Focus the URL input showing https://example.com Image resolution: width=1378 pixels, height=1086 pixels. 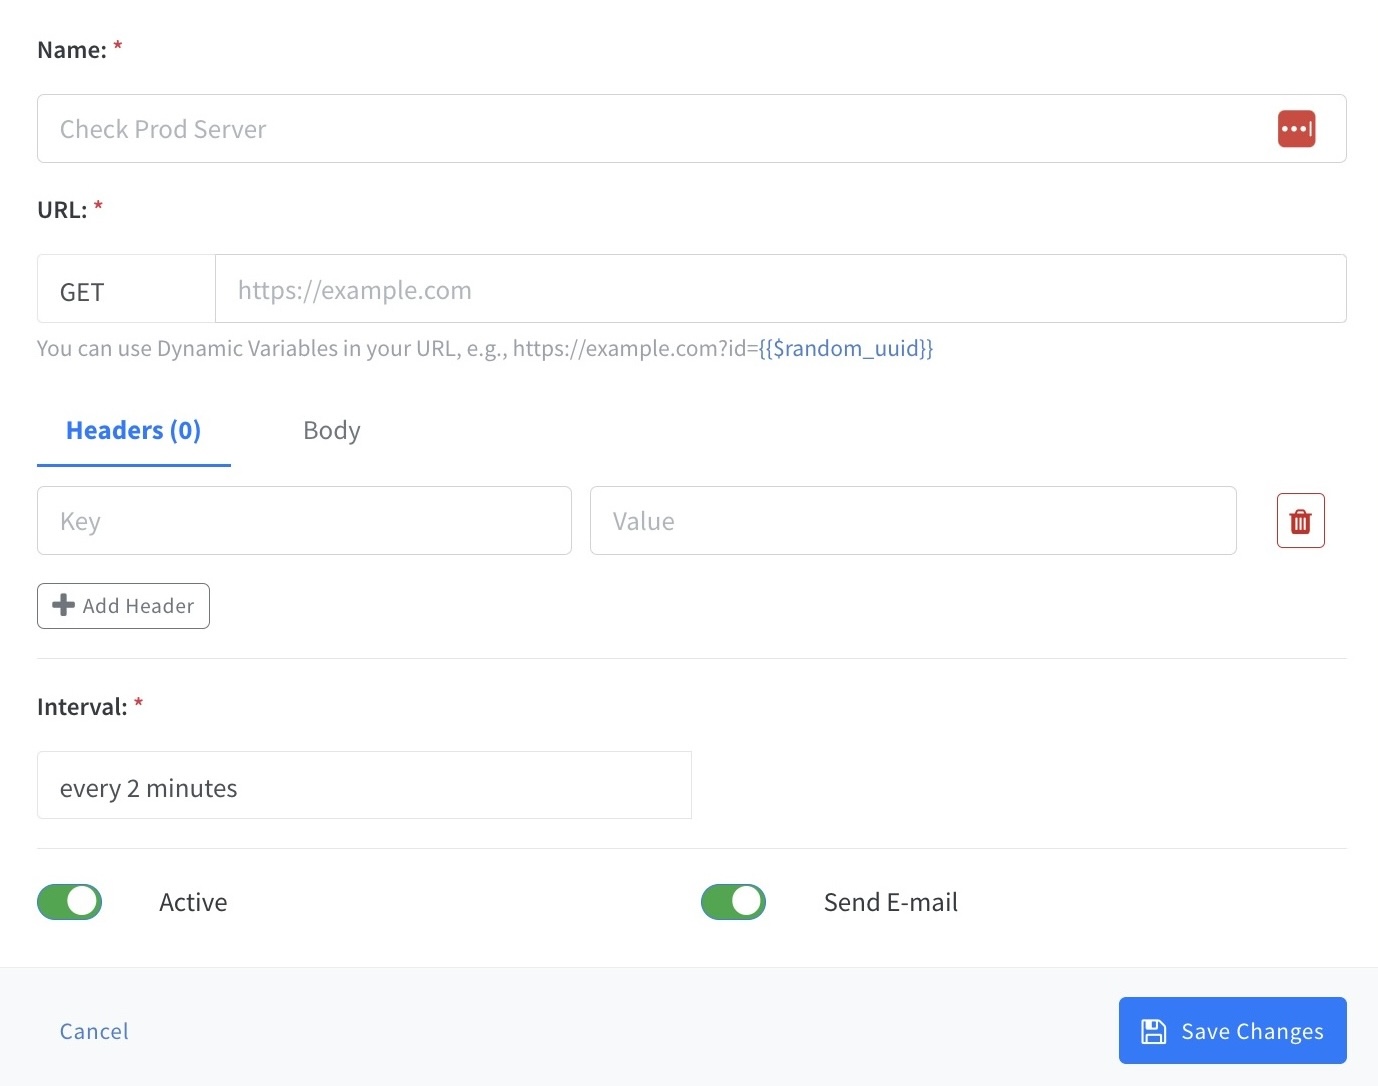[x=780, y=290]
